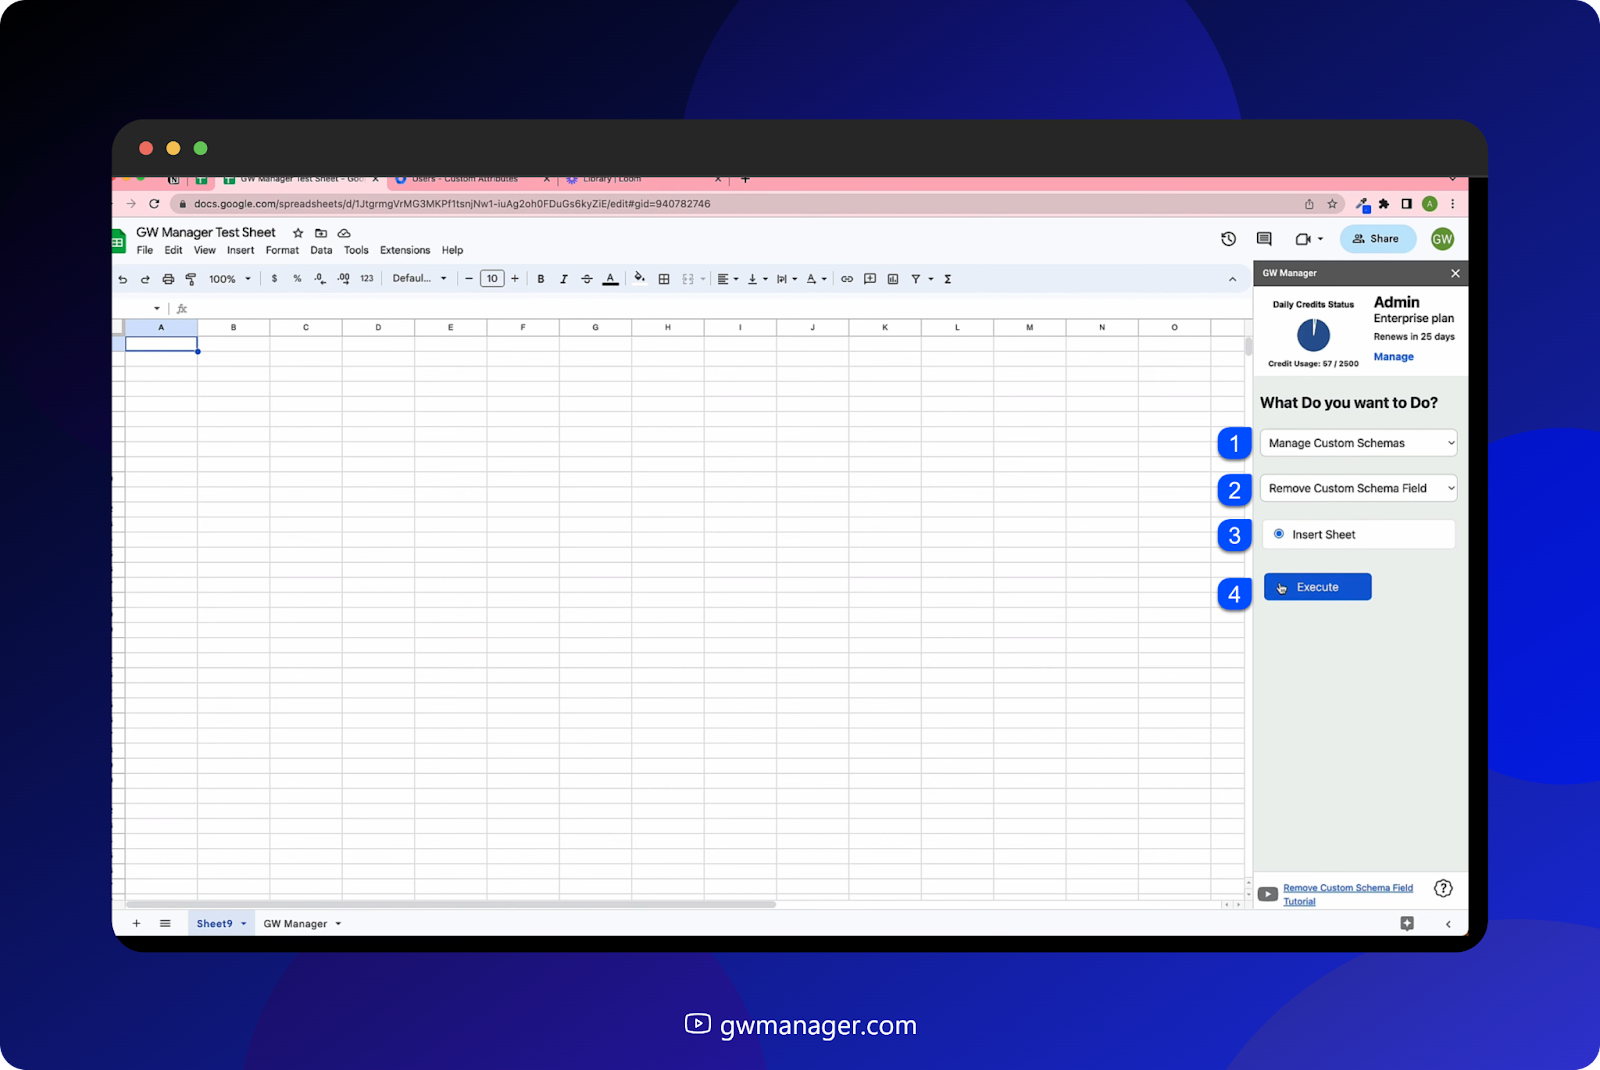Open the text color picker

coord(610,279)
